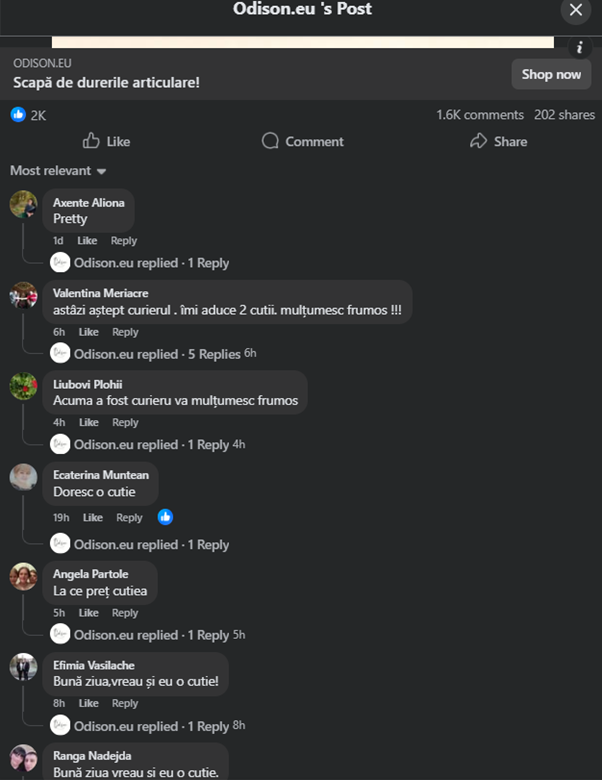
Task: Expand Odison.eu's reply under Angela Partole's comment
Action: click(150, 635)
